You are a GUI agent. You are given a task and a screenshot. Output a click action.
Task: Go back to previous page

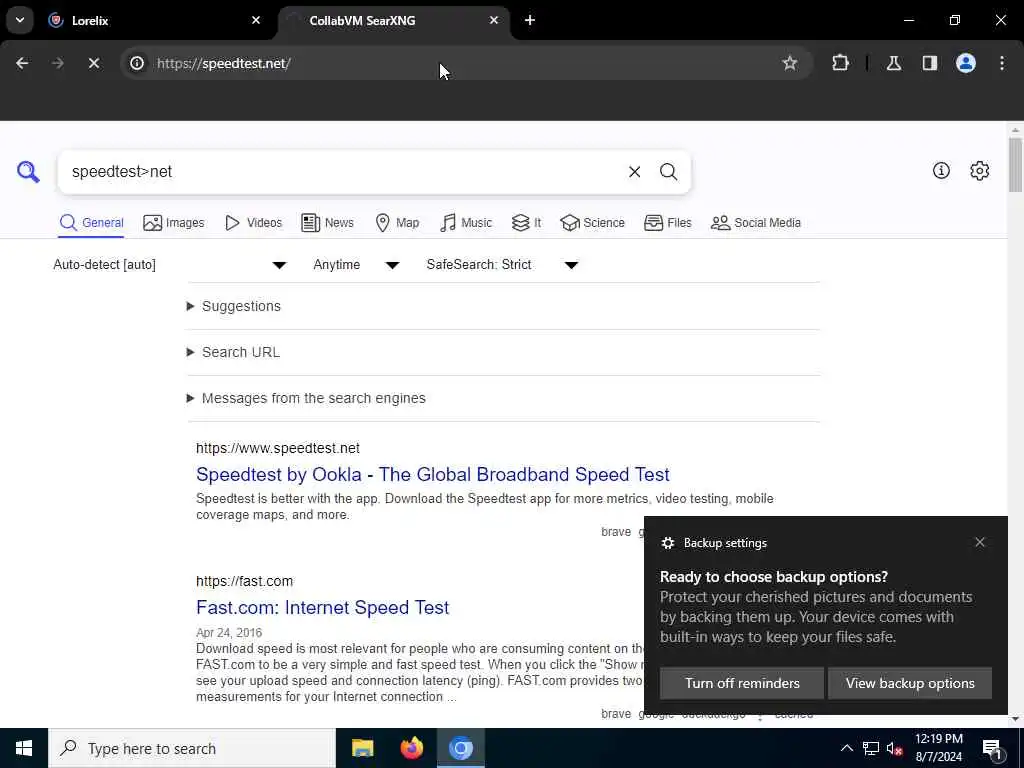click(22, 63)
